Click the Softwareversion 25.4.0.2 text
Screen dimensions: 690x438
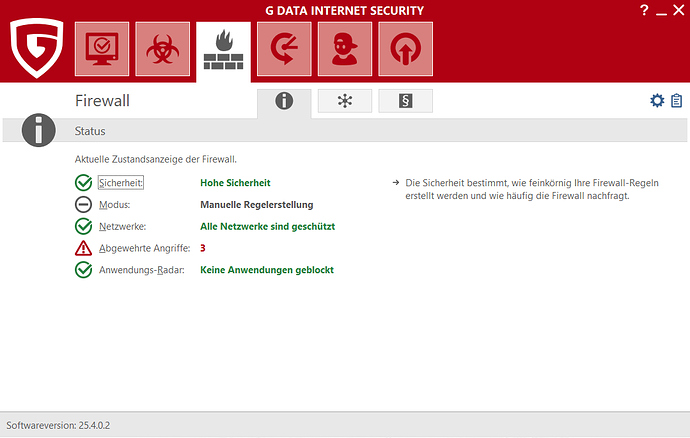pos(58,425)
